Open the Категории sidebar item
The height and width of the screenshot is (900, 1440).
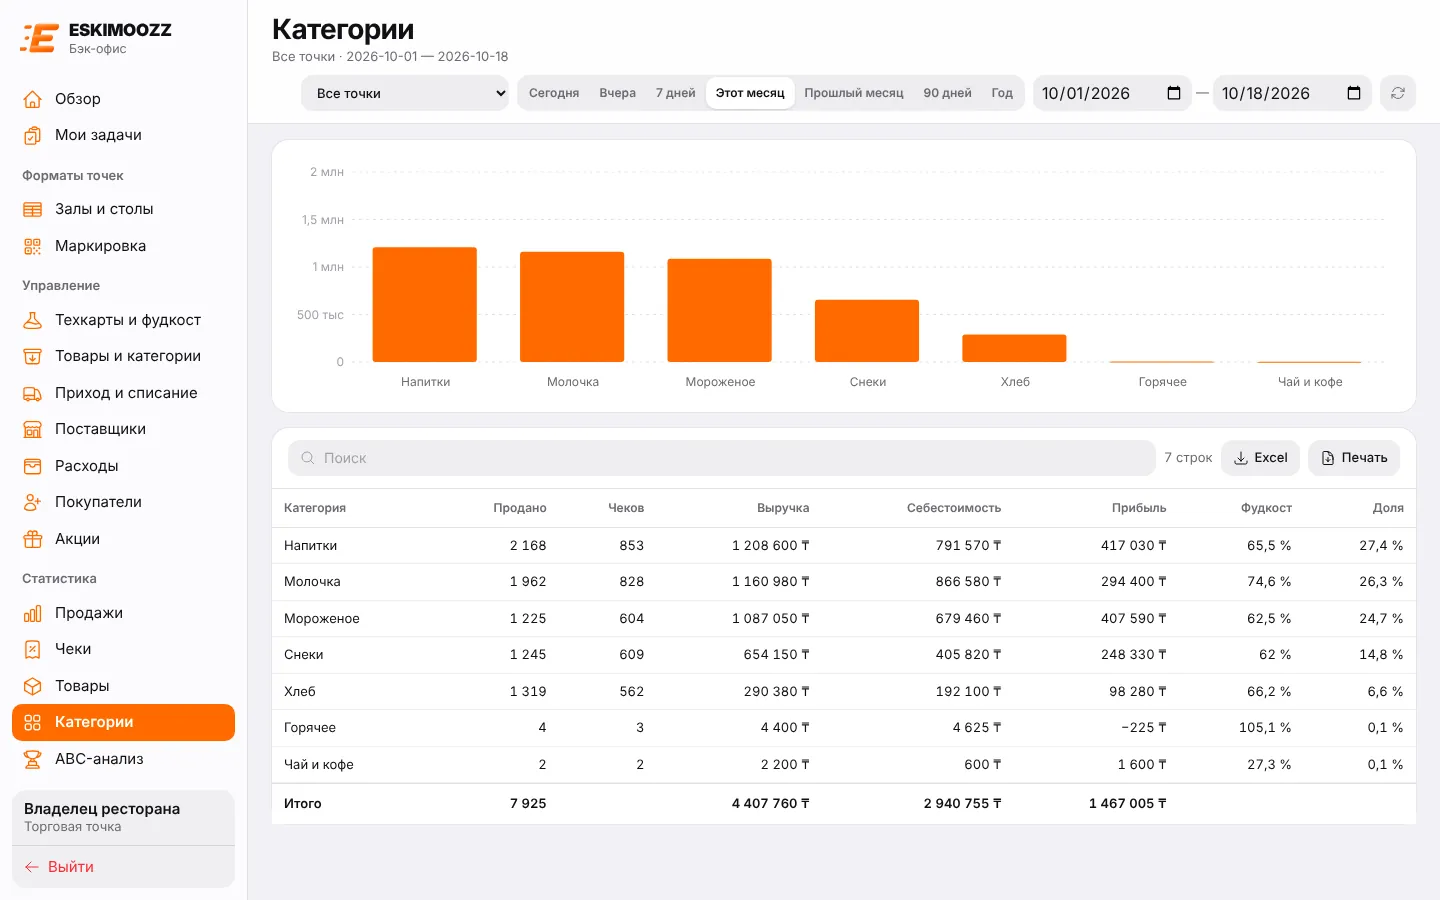pos(123,722)
